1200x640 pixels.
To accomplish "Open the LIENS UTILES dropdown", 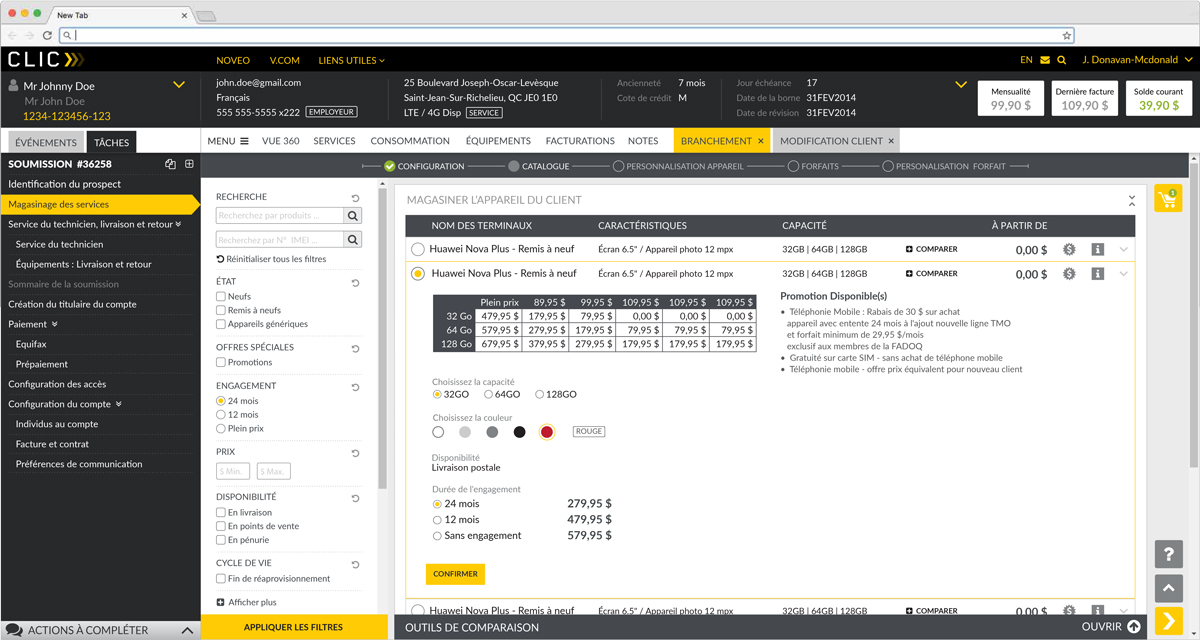I will tap(351, 60).
